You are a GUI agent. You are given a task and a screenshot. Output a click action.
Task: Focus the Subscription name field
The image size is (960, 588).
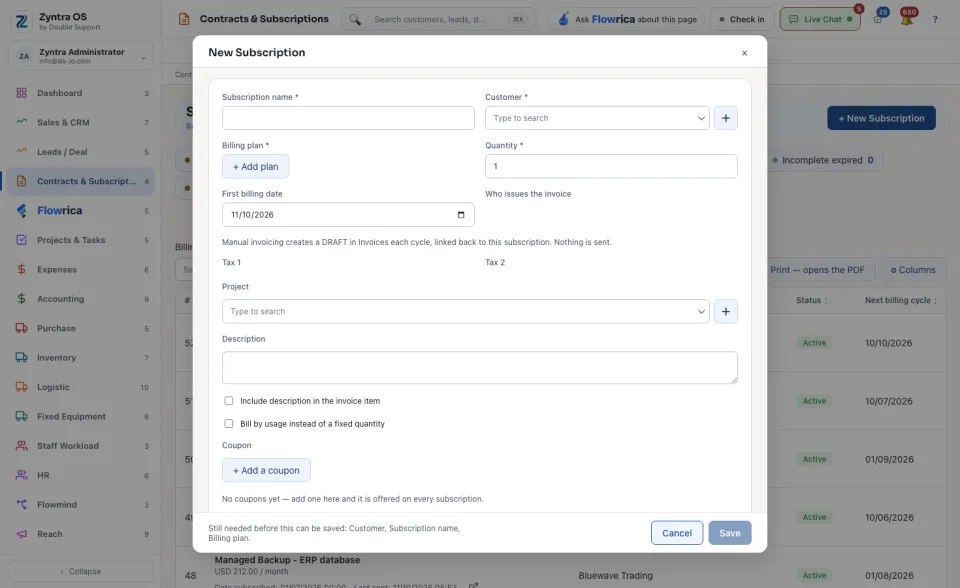pyautogui.click(x=348, y=118)
